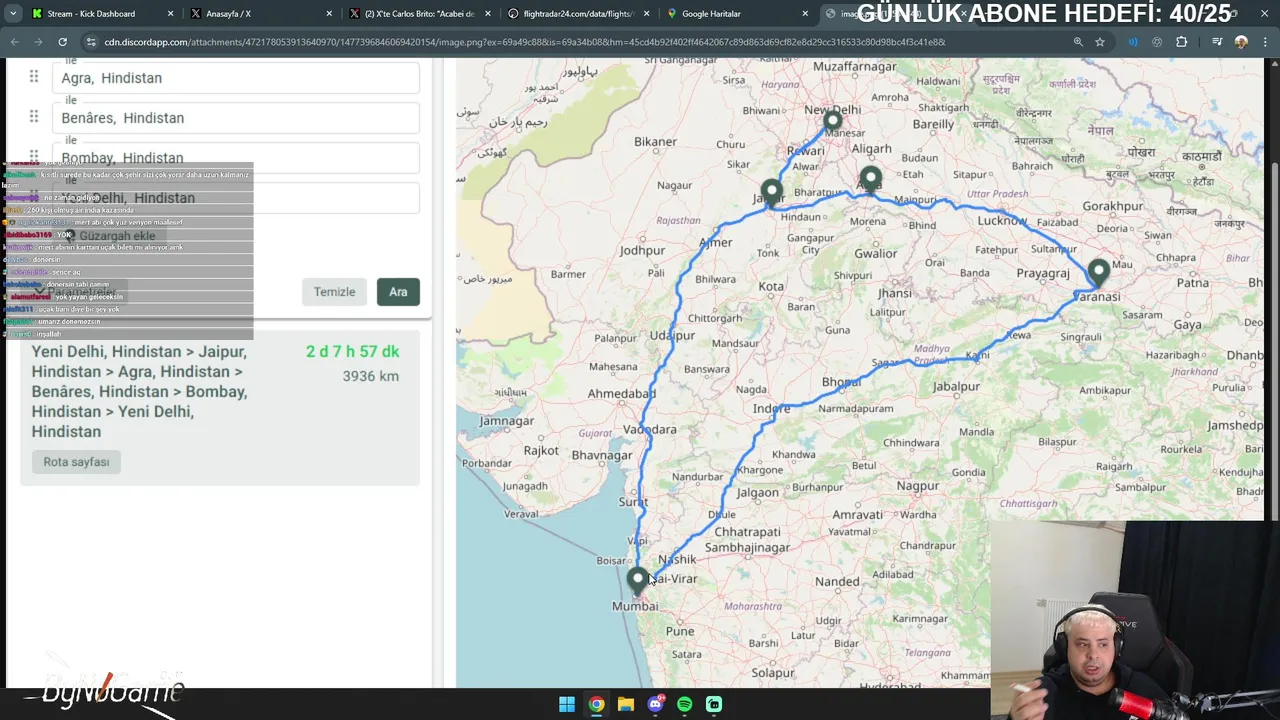Click the route summary starting "Yeni Delhi, Hindistan > Jaipur"
The height and width of the screenshot is (720, 1280).
click(139, 392)
